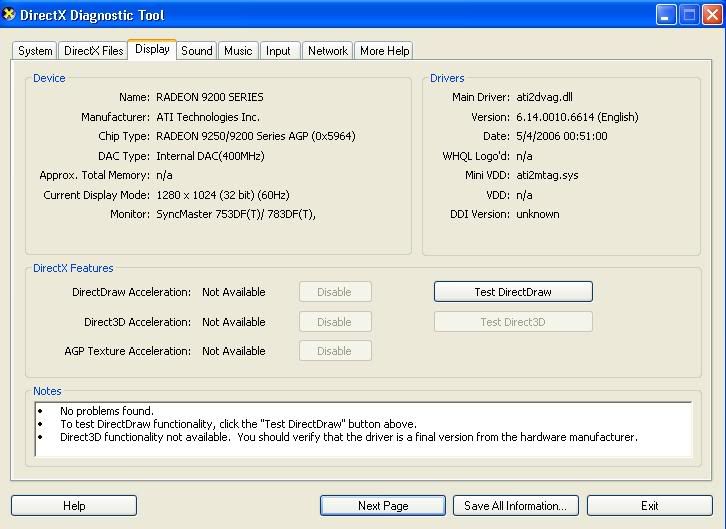Click driver date 5/4/2006 00:51:00
This screenshot has height=529, width=726.
coord(562,136)
